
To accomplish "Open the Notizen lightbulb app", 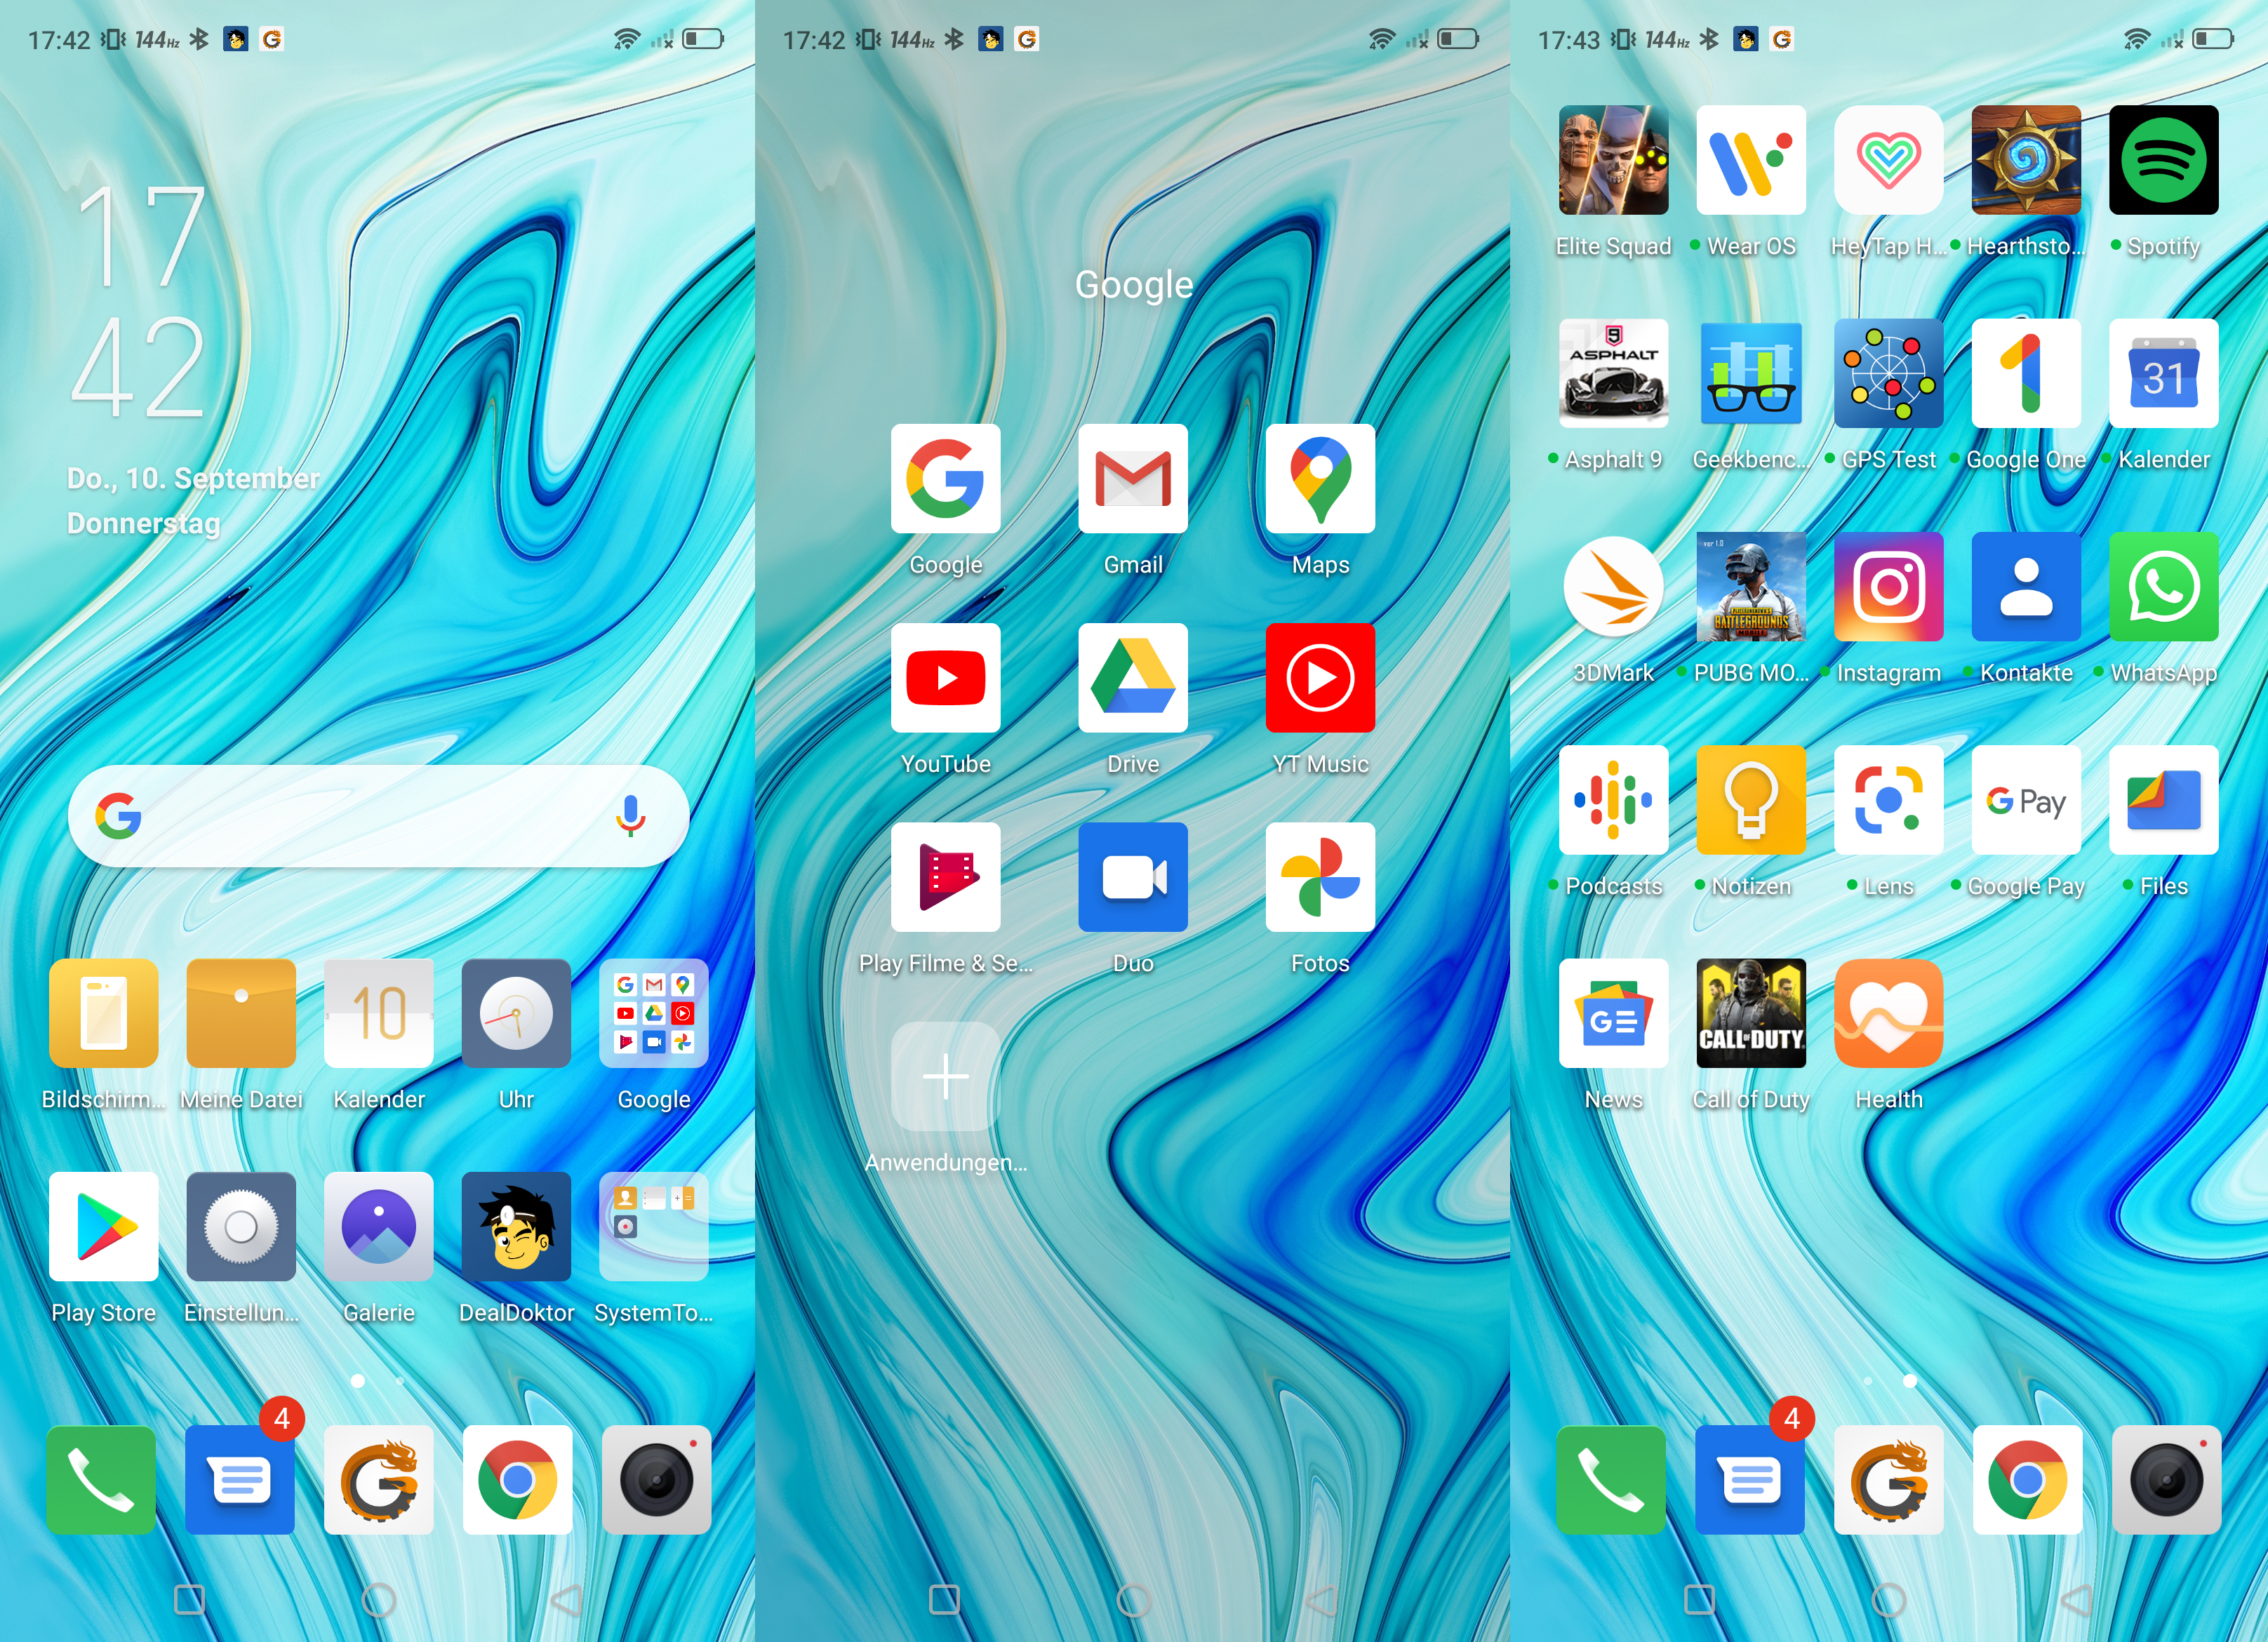I will coord(1751,800).
